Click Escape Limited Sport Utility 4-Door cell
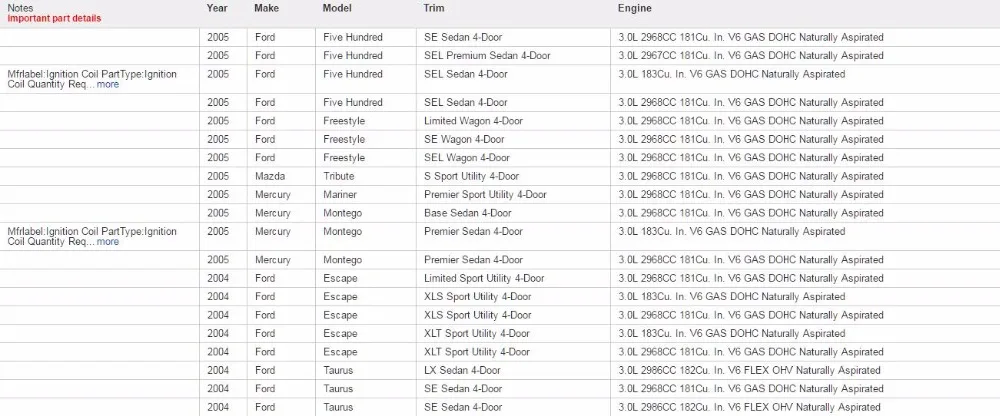 point(513,278)
